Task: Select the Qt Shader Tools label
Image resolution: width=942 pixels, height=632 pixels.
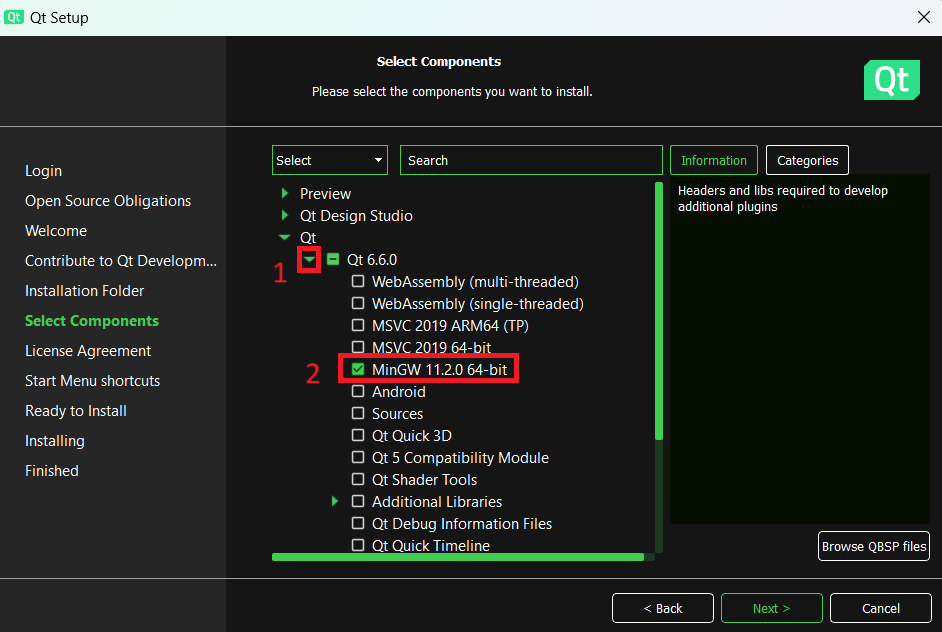Action: coord(424,479)
